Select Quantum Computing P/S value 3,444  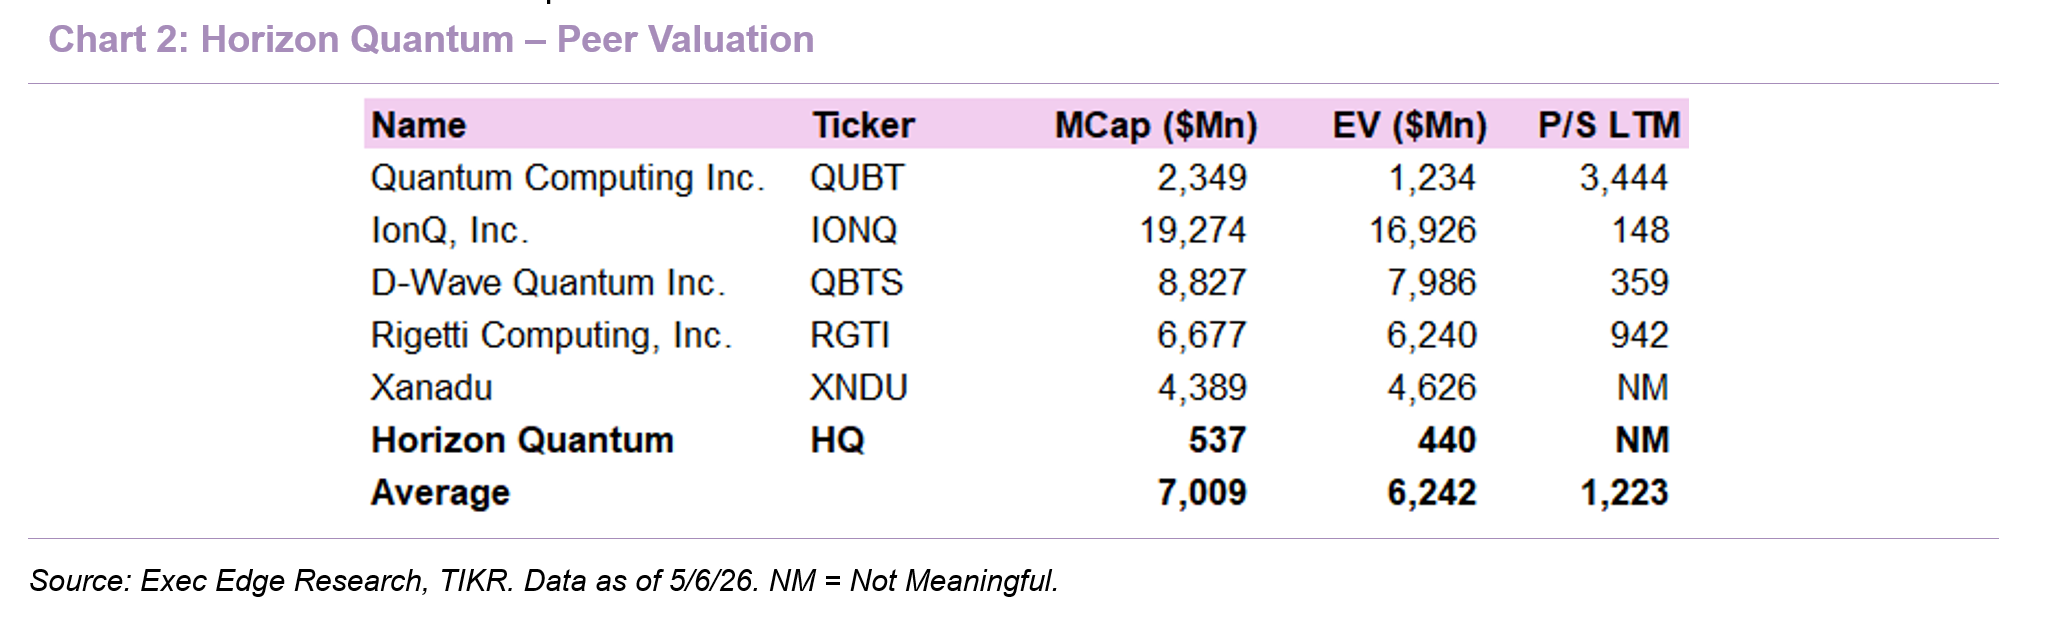click(x=1624, y=178)
